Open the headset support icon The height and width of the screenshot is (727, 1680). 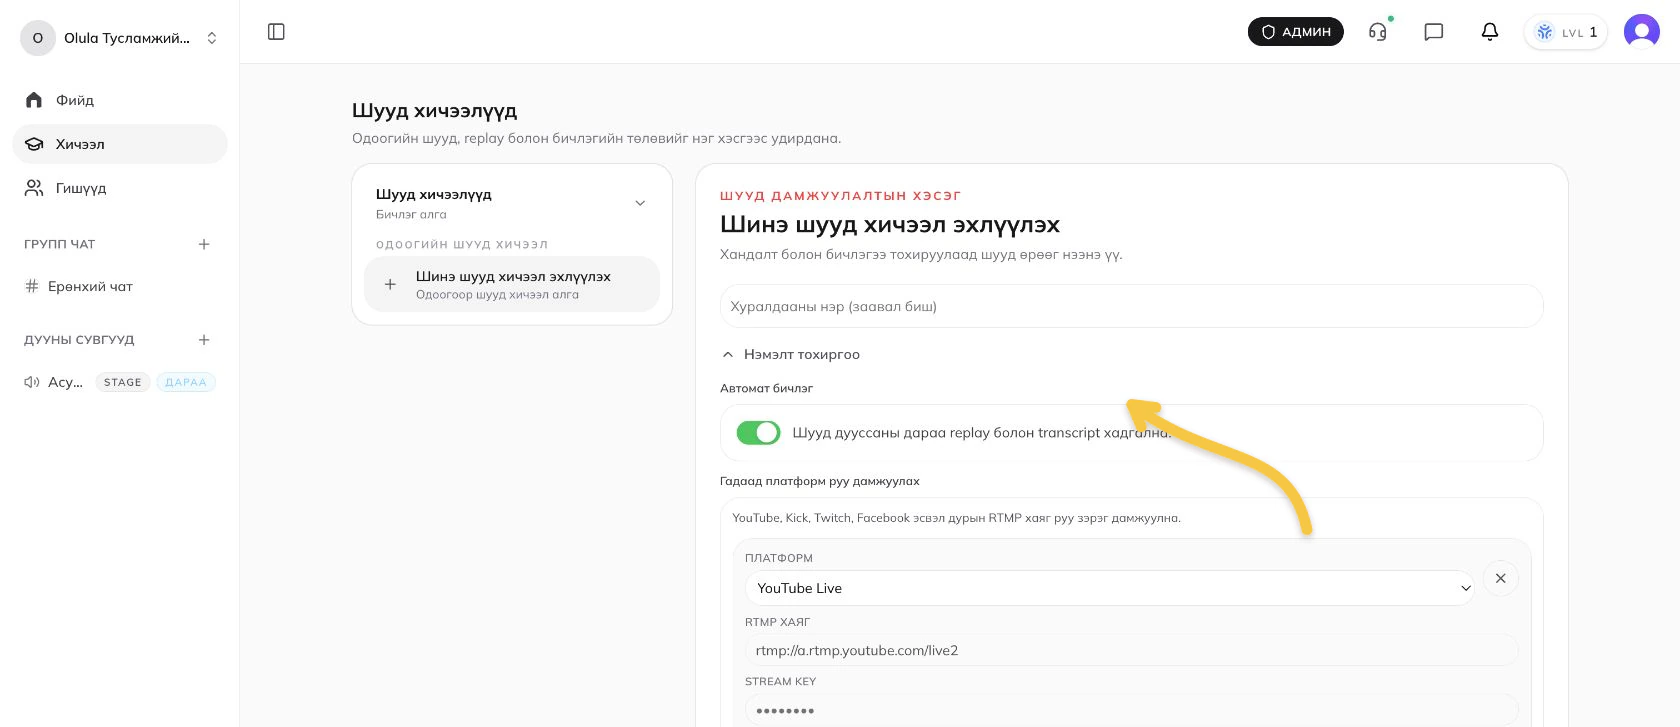click(1378, 32)
